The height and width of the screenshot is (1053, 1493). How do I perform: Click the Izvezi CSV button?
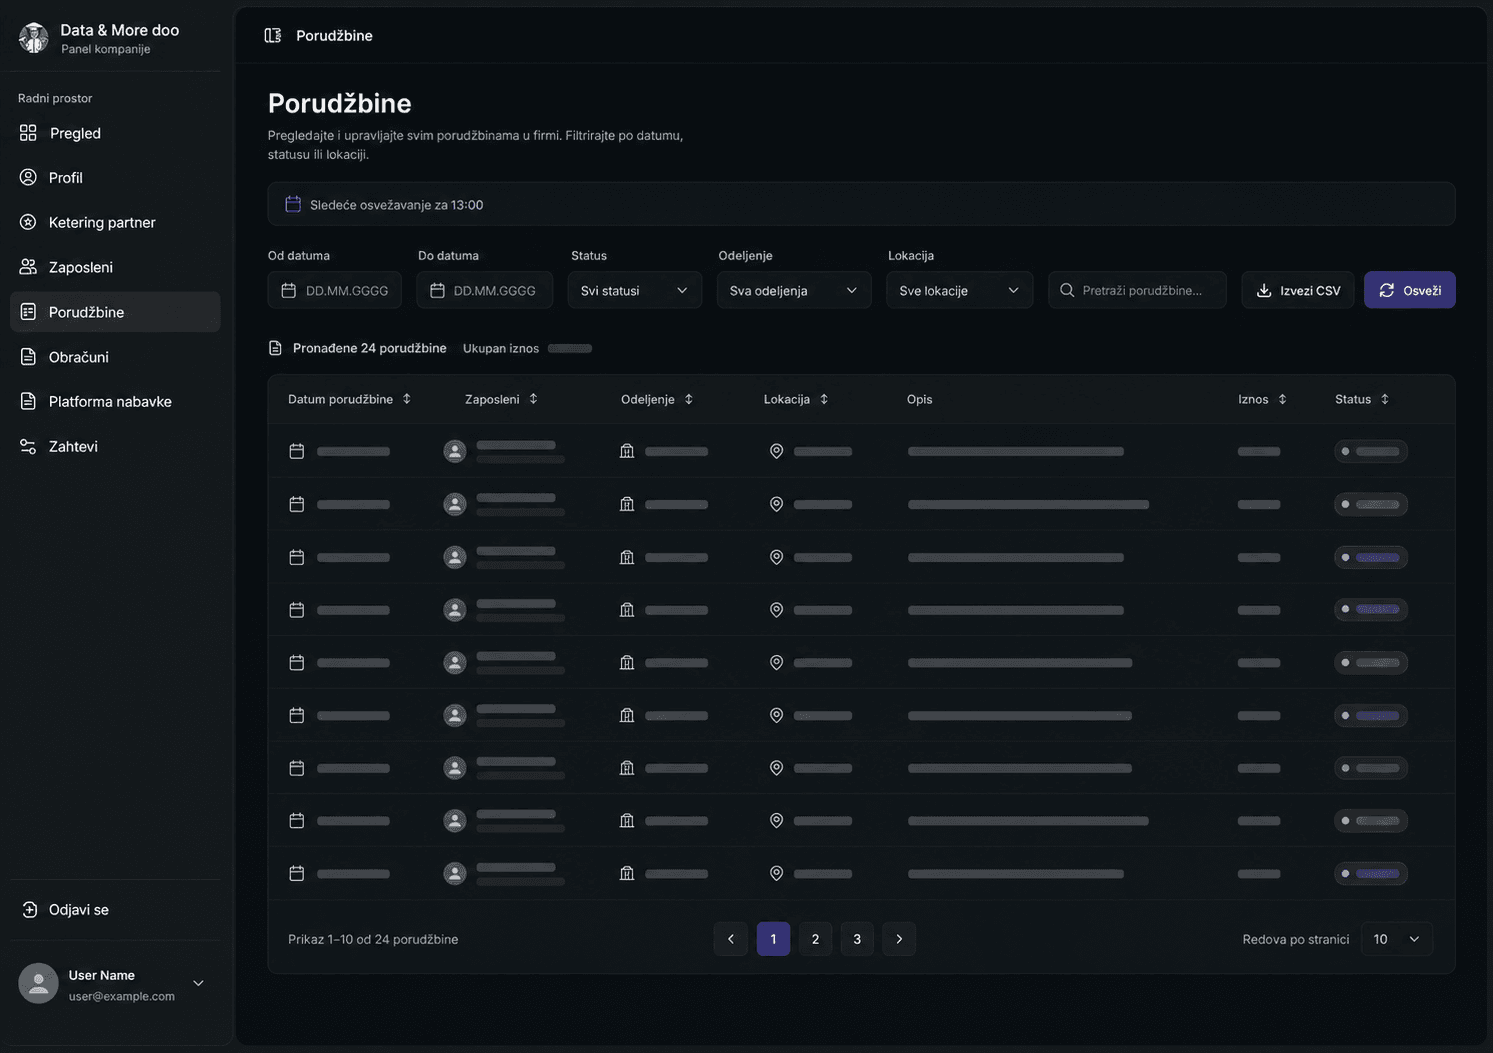(1298, 290)
